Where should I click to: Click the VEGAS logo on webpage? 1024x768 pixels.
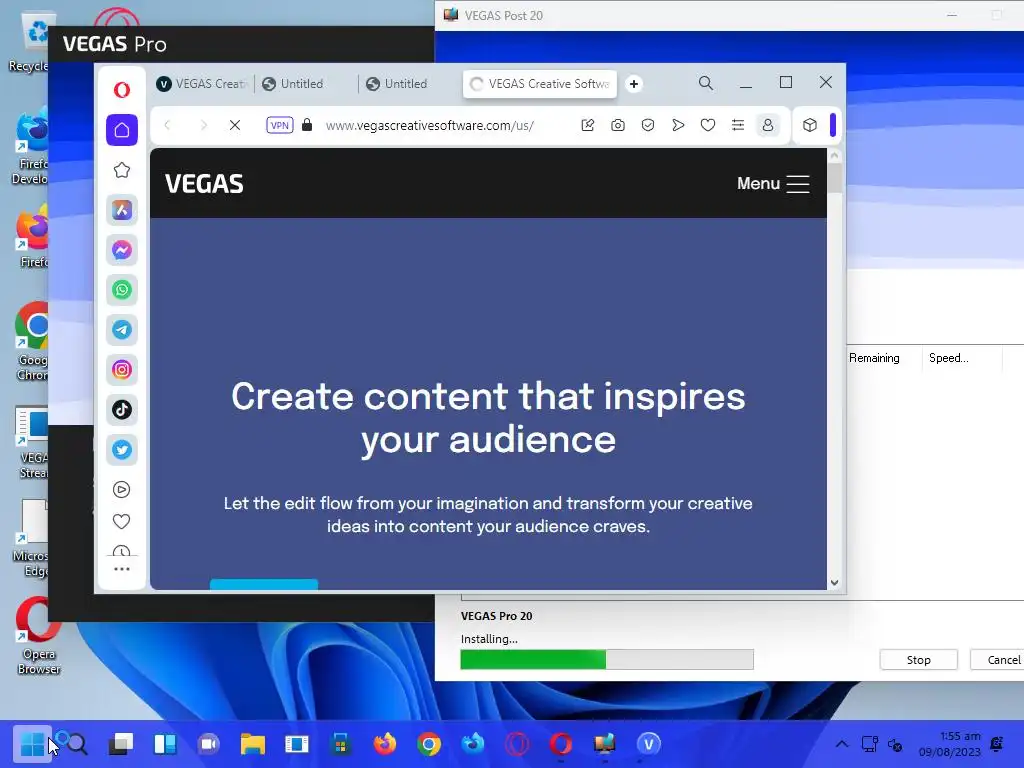tap(204, 184)
